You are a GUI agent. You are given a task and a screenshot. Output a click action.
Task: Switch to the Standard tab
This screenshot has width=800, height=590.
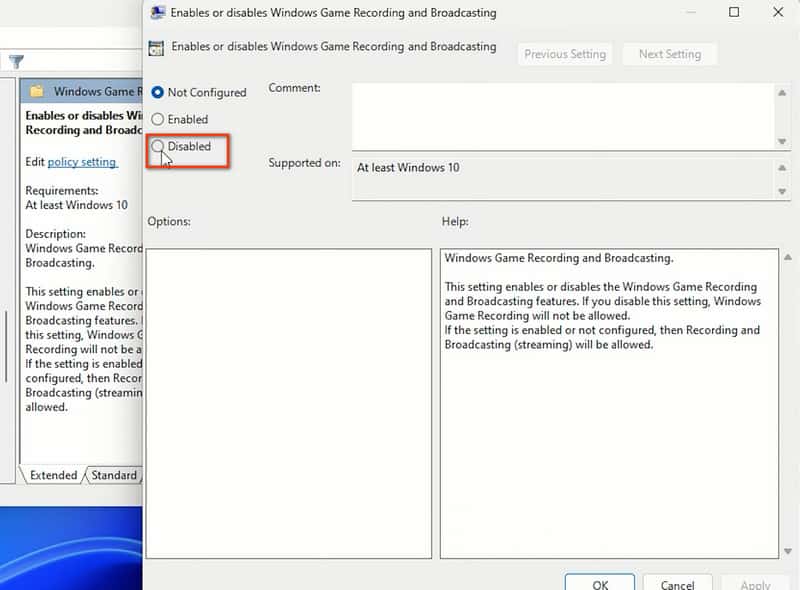tap(114, 475)
